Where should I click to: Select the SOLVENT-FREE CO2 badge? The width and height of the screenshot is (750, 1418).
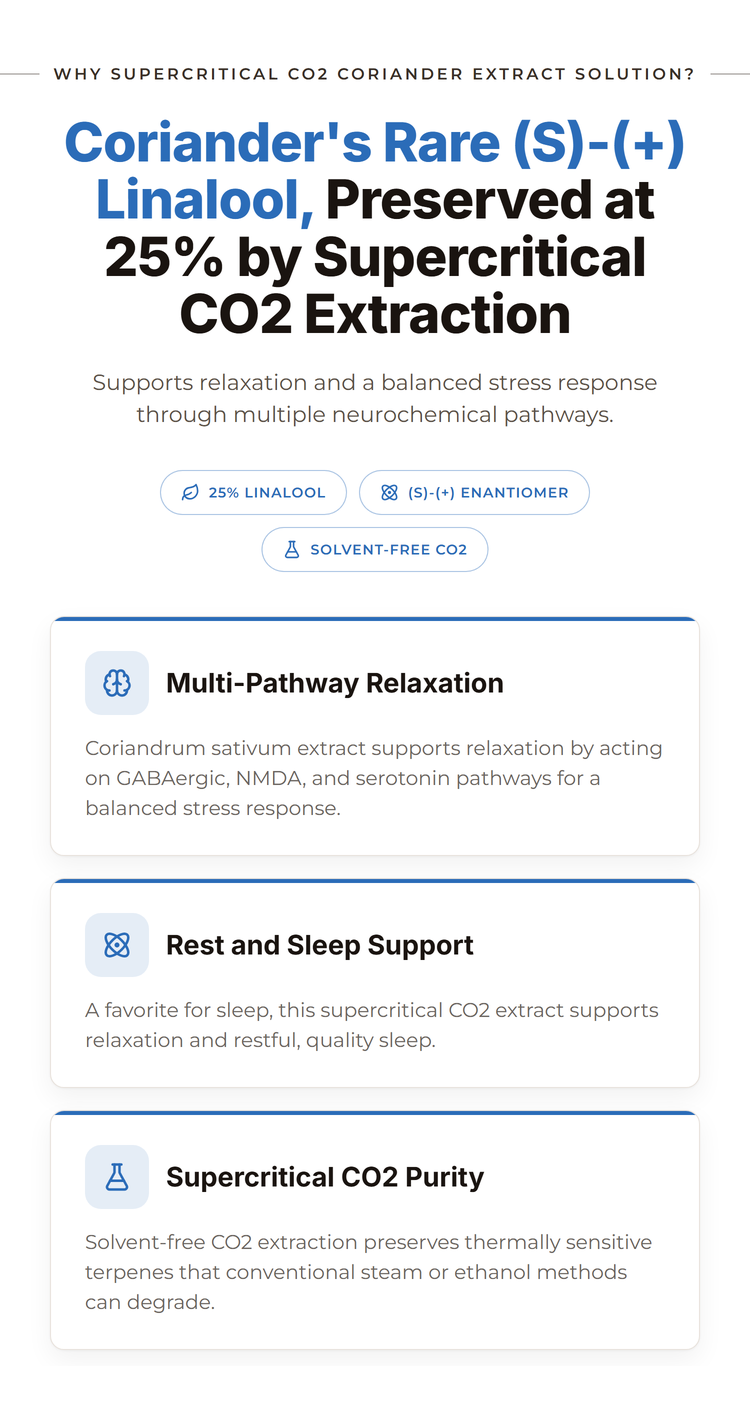[x=375, y=550]
